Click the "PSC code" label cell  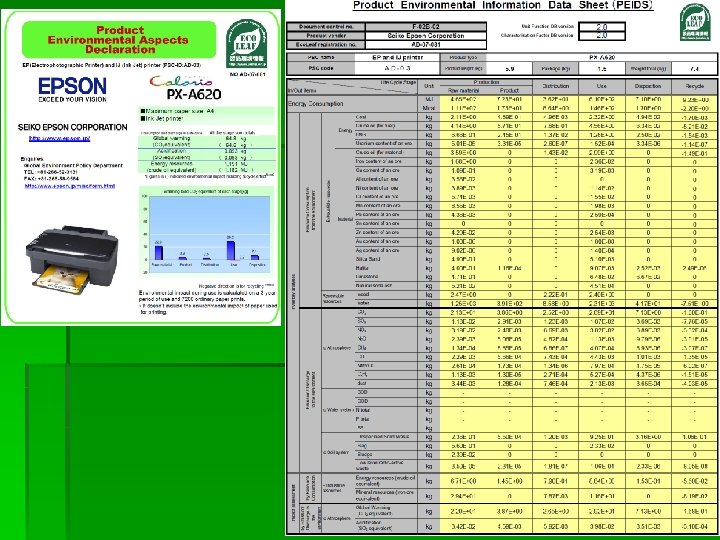[321, 68]
